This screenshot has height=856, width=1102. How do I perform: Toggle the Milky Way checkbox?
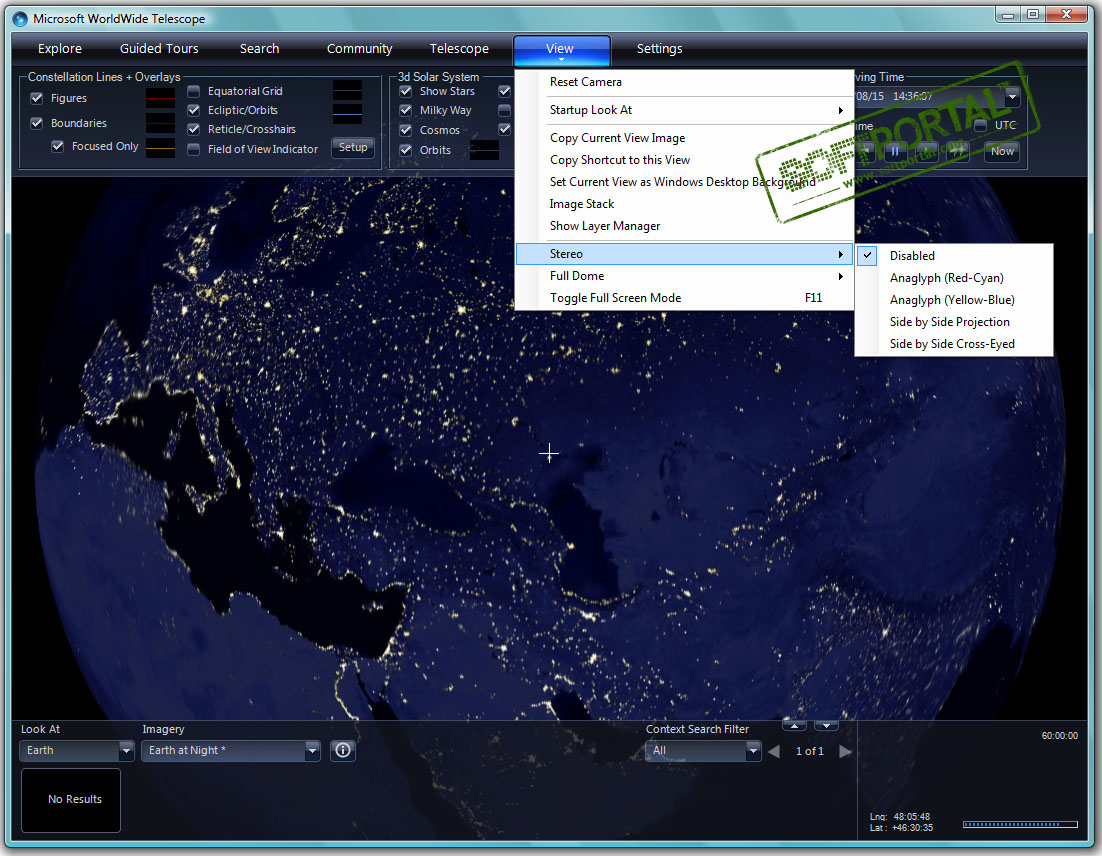(x=406, y=110)
